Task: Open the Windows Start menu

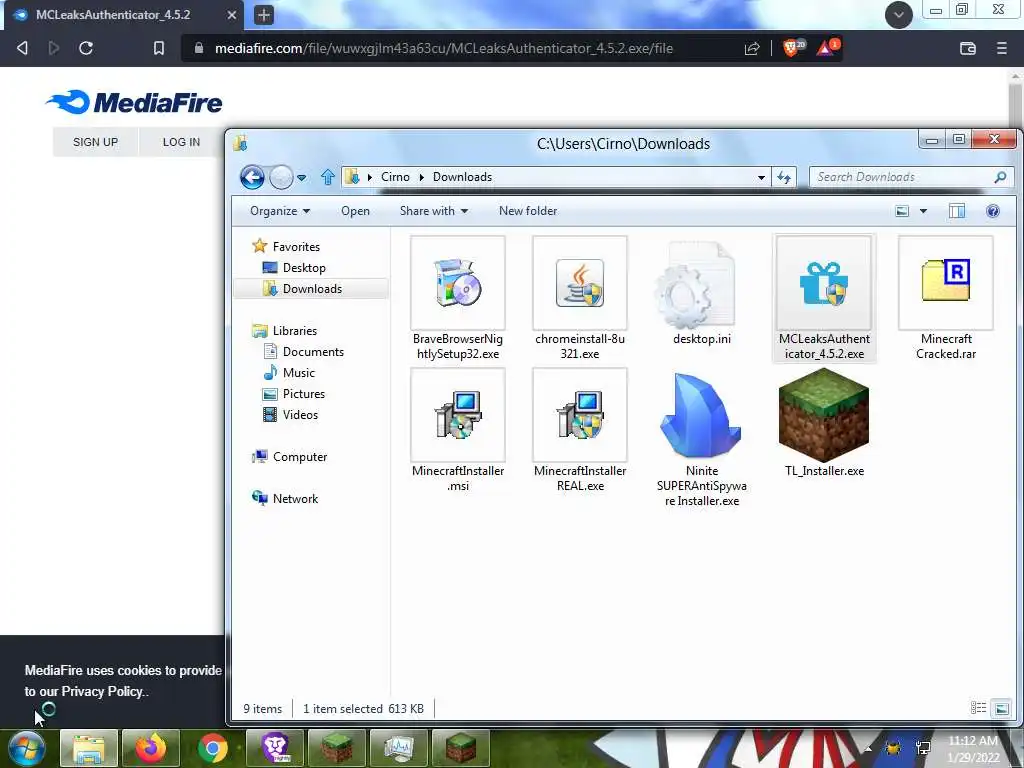Action: (25, 748)
